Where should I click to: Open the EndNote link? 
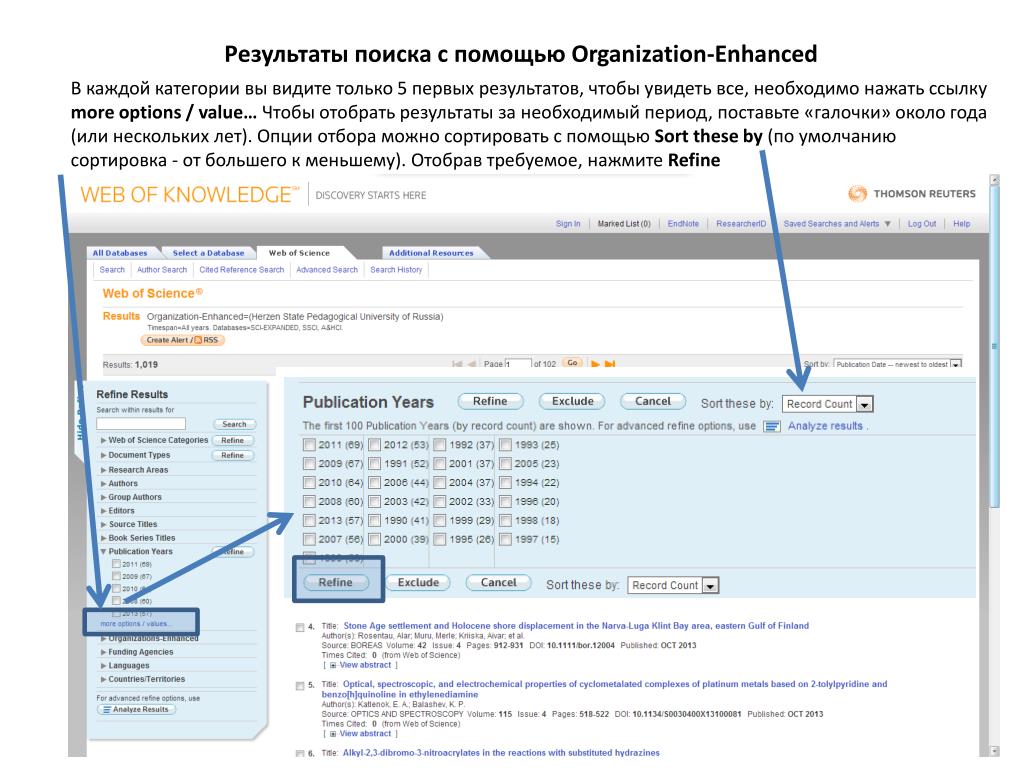(x=682, y=224)
